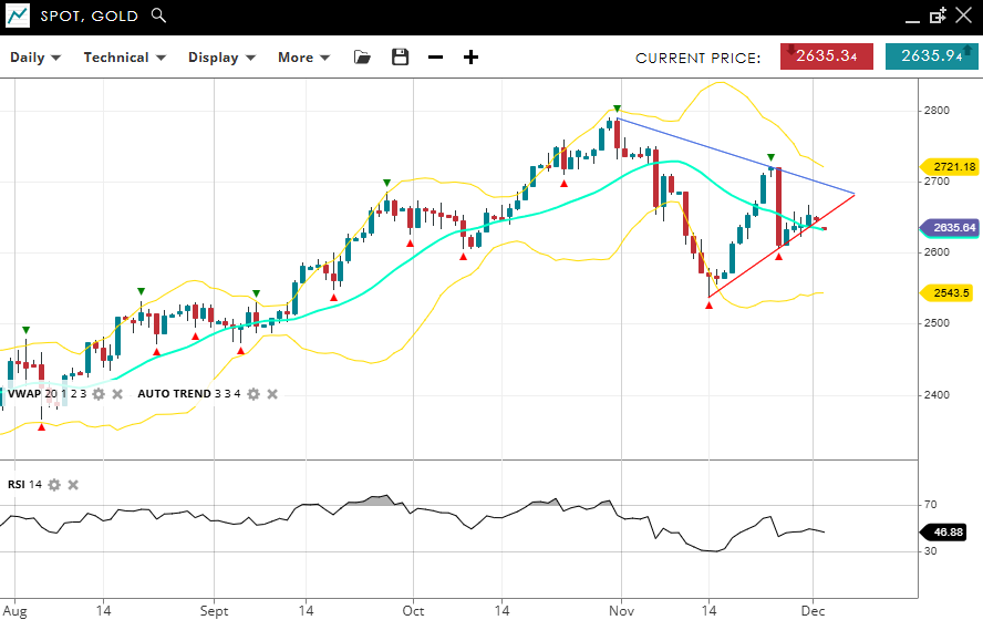Viewport: 983px width, 620px height.
Task: Remove the RSI indicator
Action: (73, 485)
